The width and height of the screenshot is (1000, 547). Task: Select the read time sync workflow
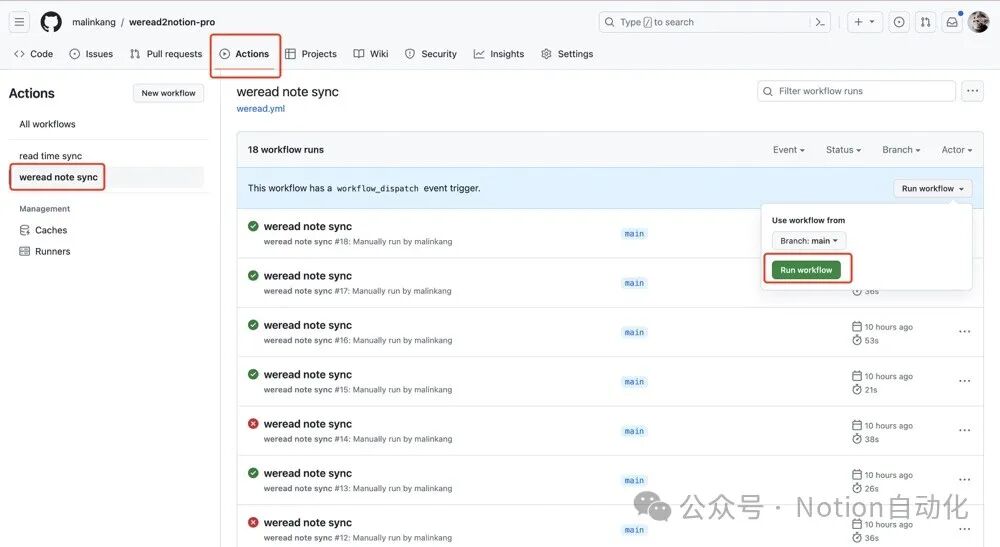point(50,156)
